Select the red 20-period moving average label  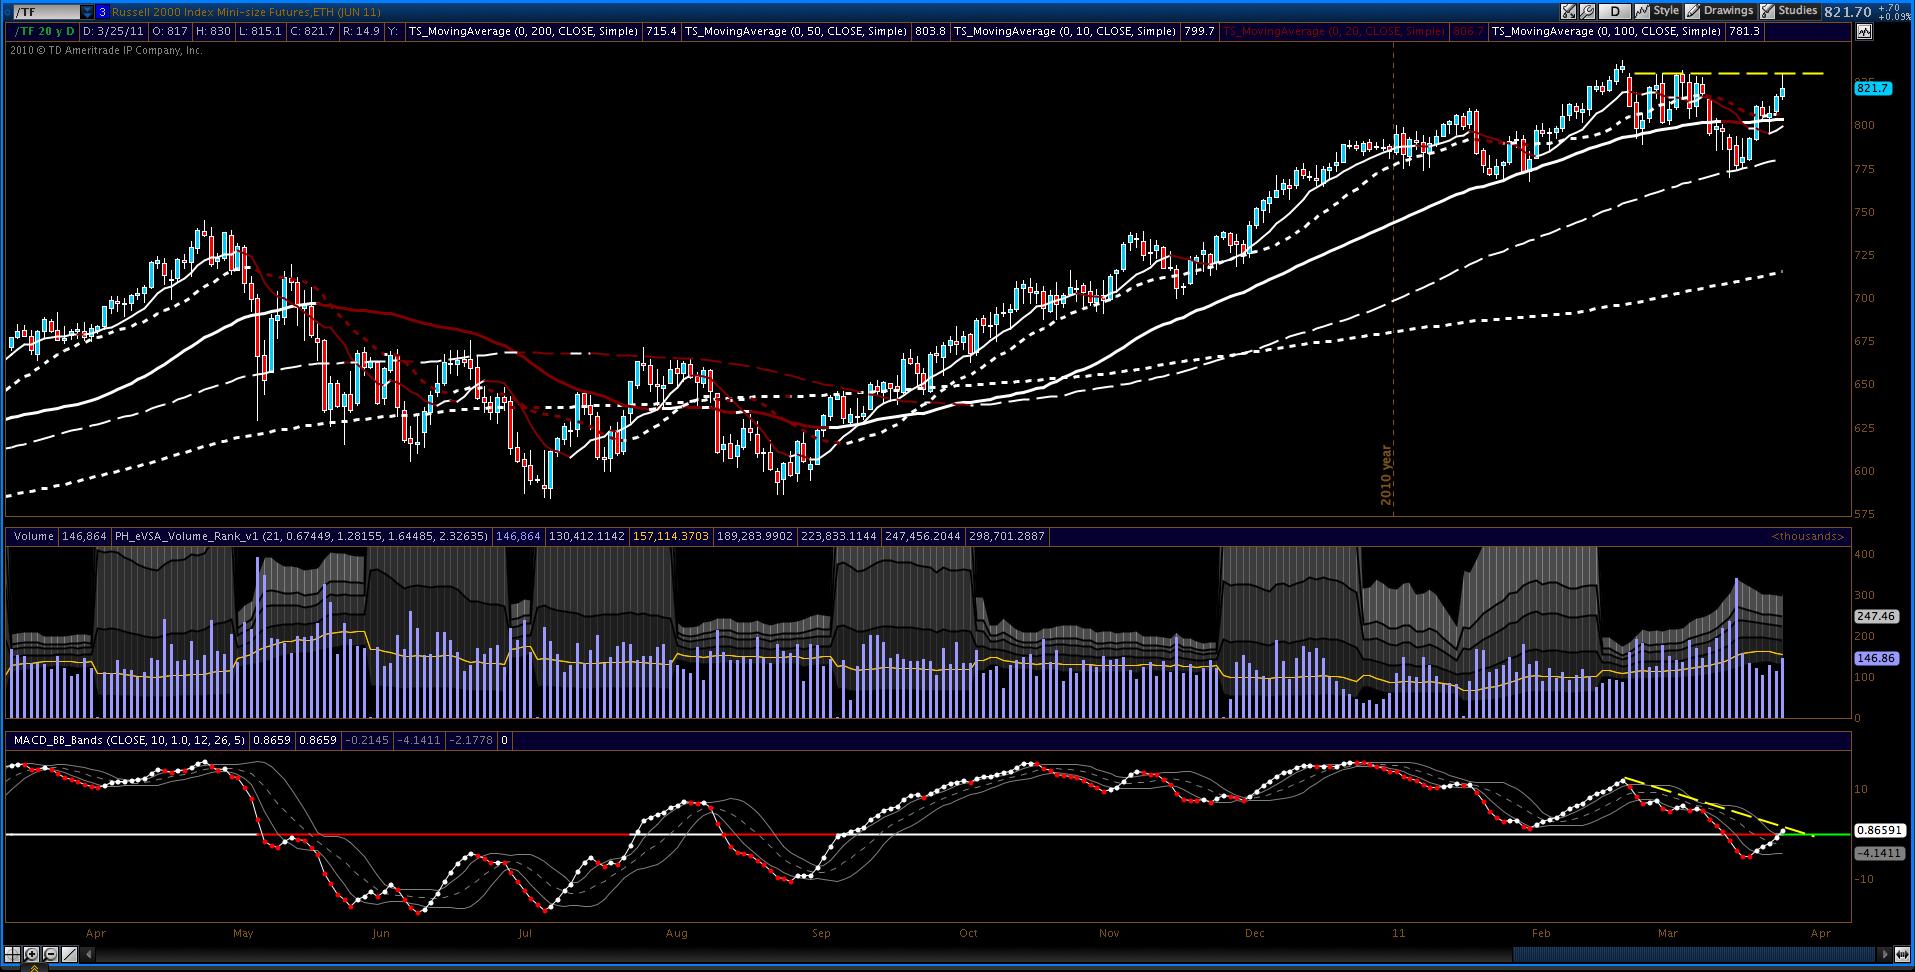point(1334,31)
